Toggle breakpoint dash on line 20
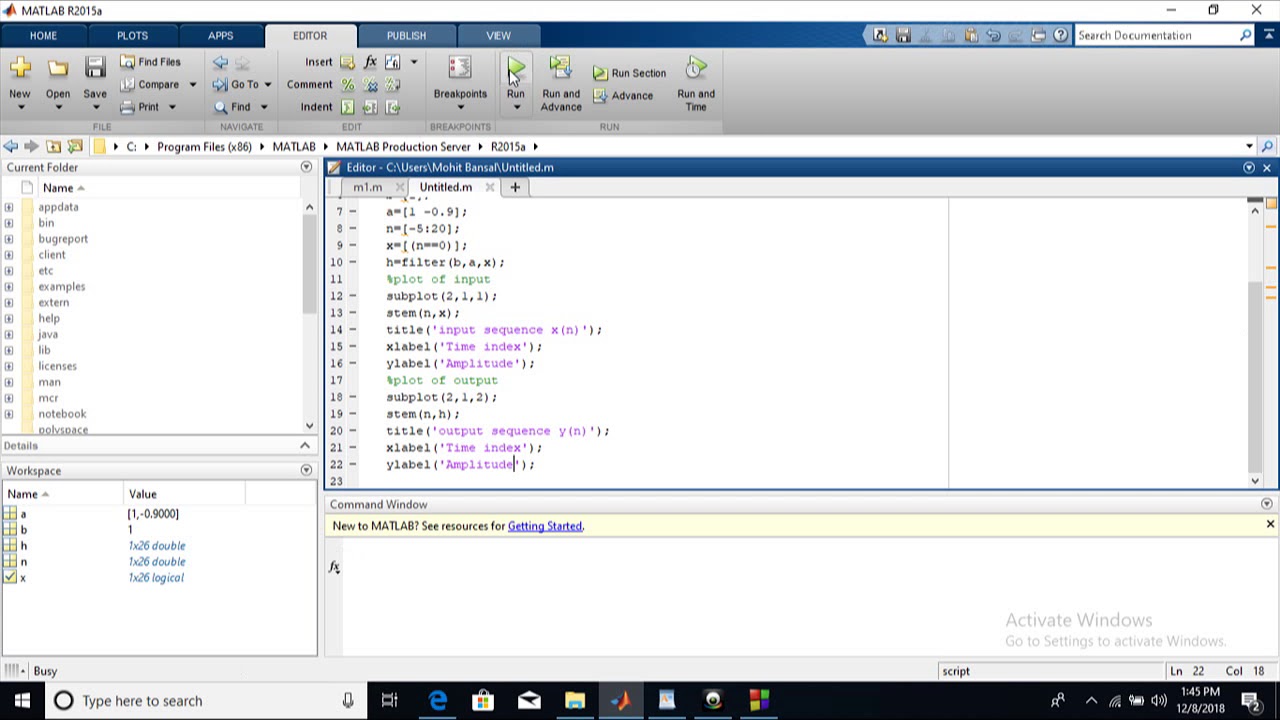Image resolution: width=1280 pixels, height=720 pixels. coord(352,431)
